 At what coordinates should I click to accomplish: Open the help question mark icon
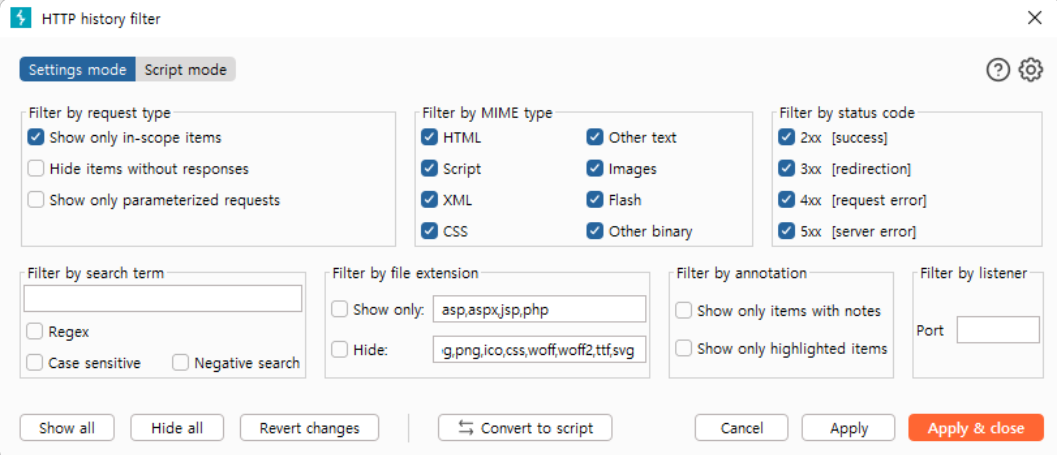pyautogui.click(x=998, y=70)
